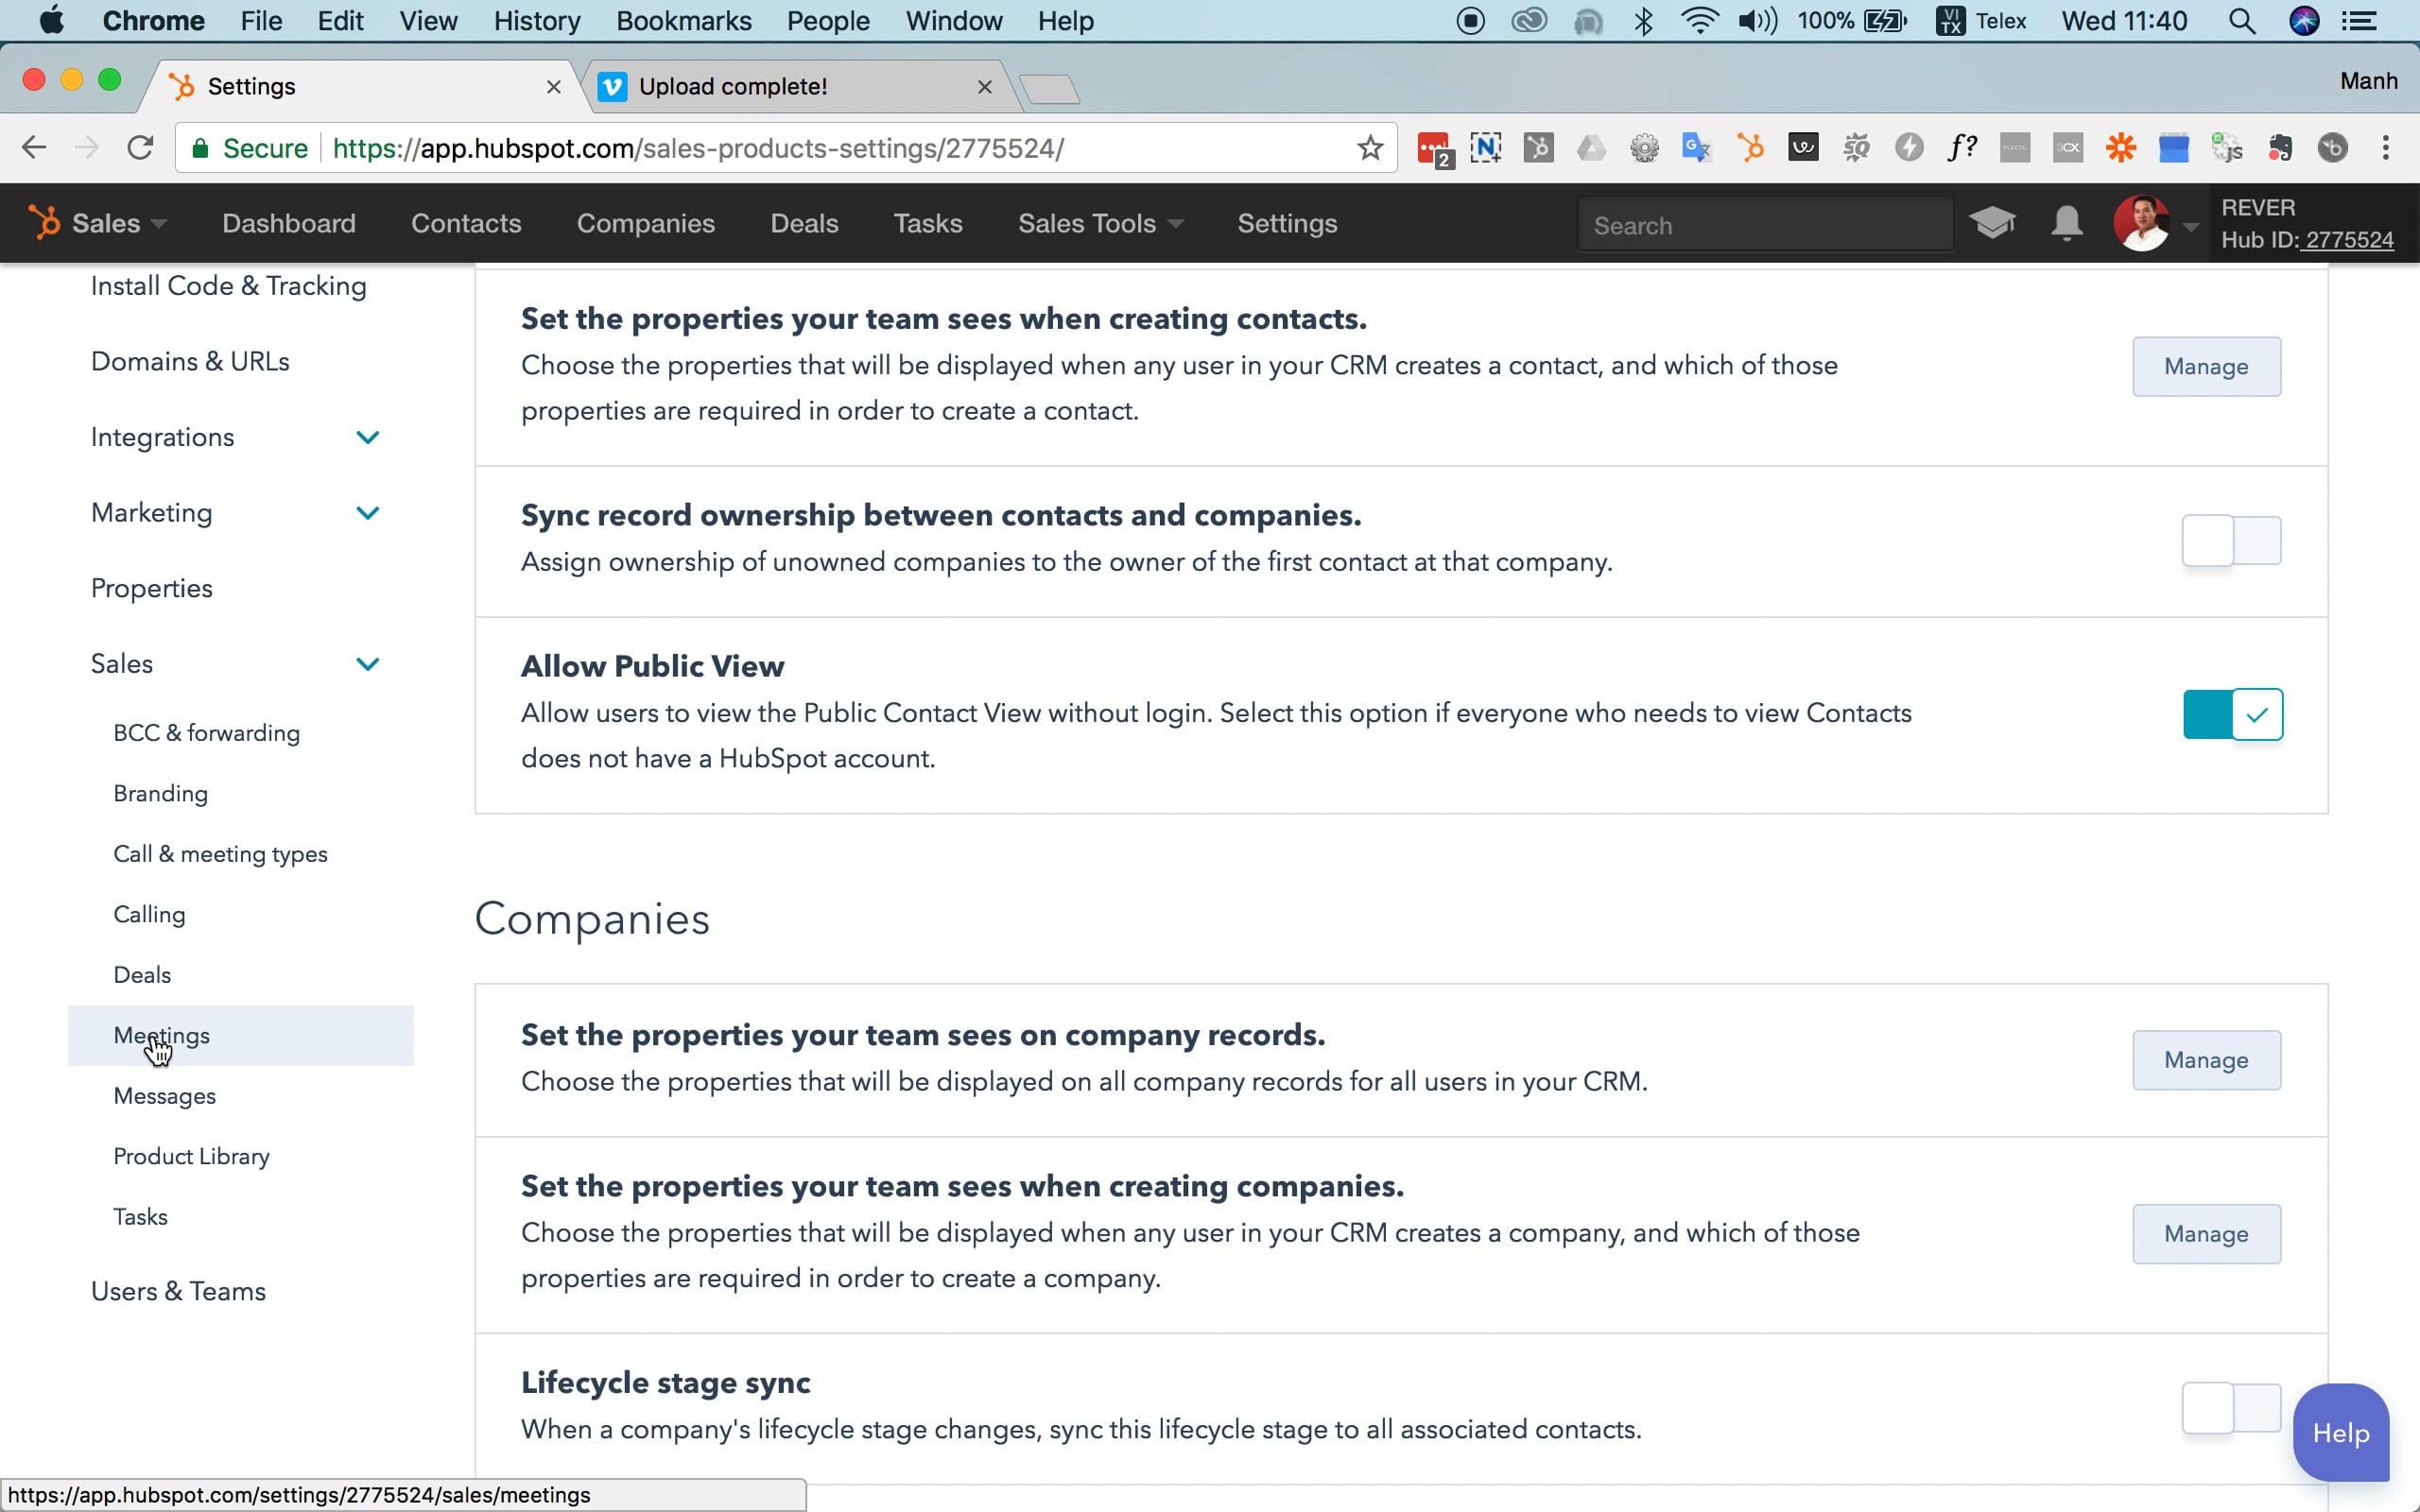Click the Google Drive extension icon
The height and width of the screenshot is (1512, 2420).
click(x=1591, y=148)
